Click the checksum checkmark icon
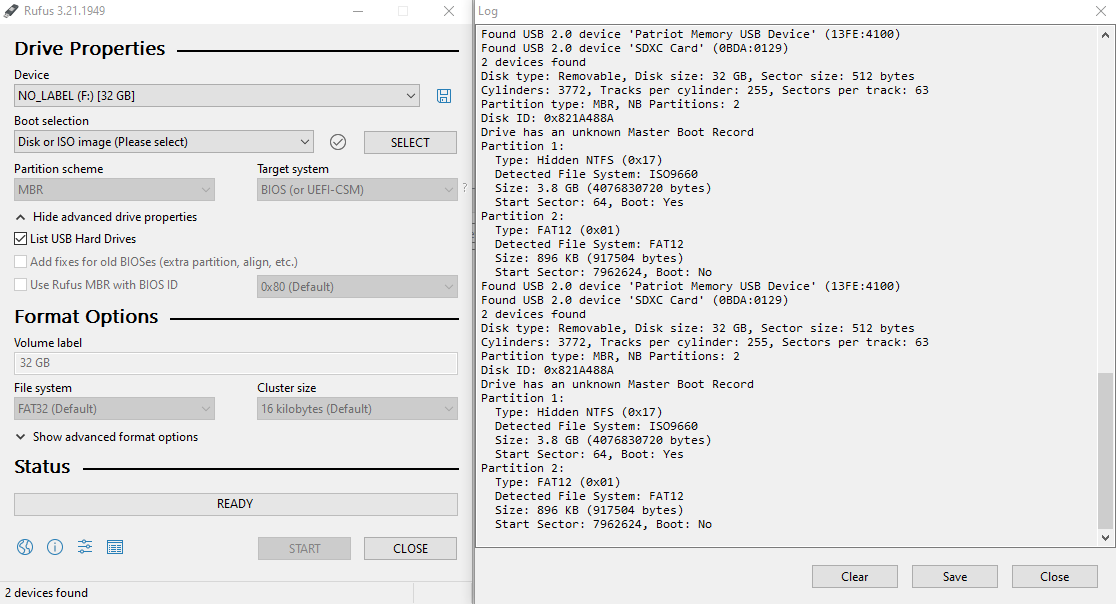The width and height of the screenshot is (1116, 604). tap(338, 142)
